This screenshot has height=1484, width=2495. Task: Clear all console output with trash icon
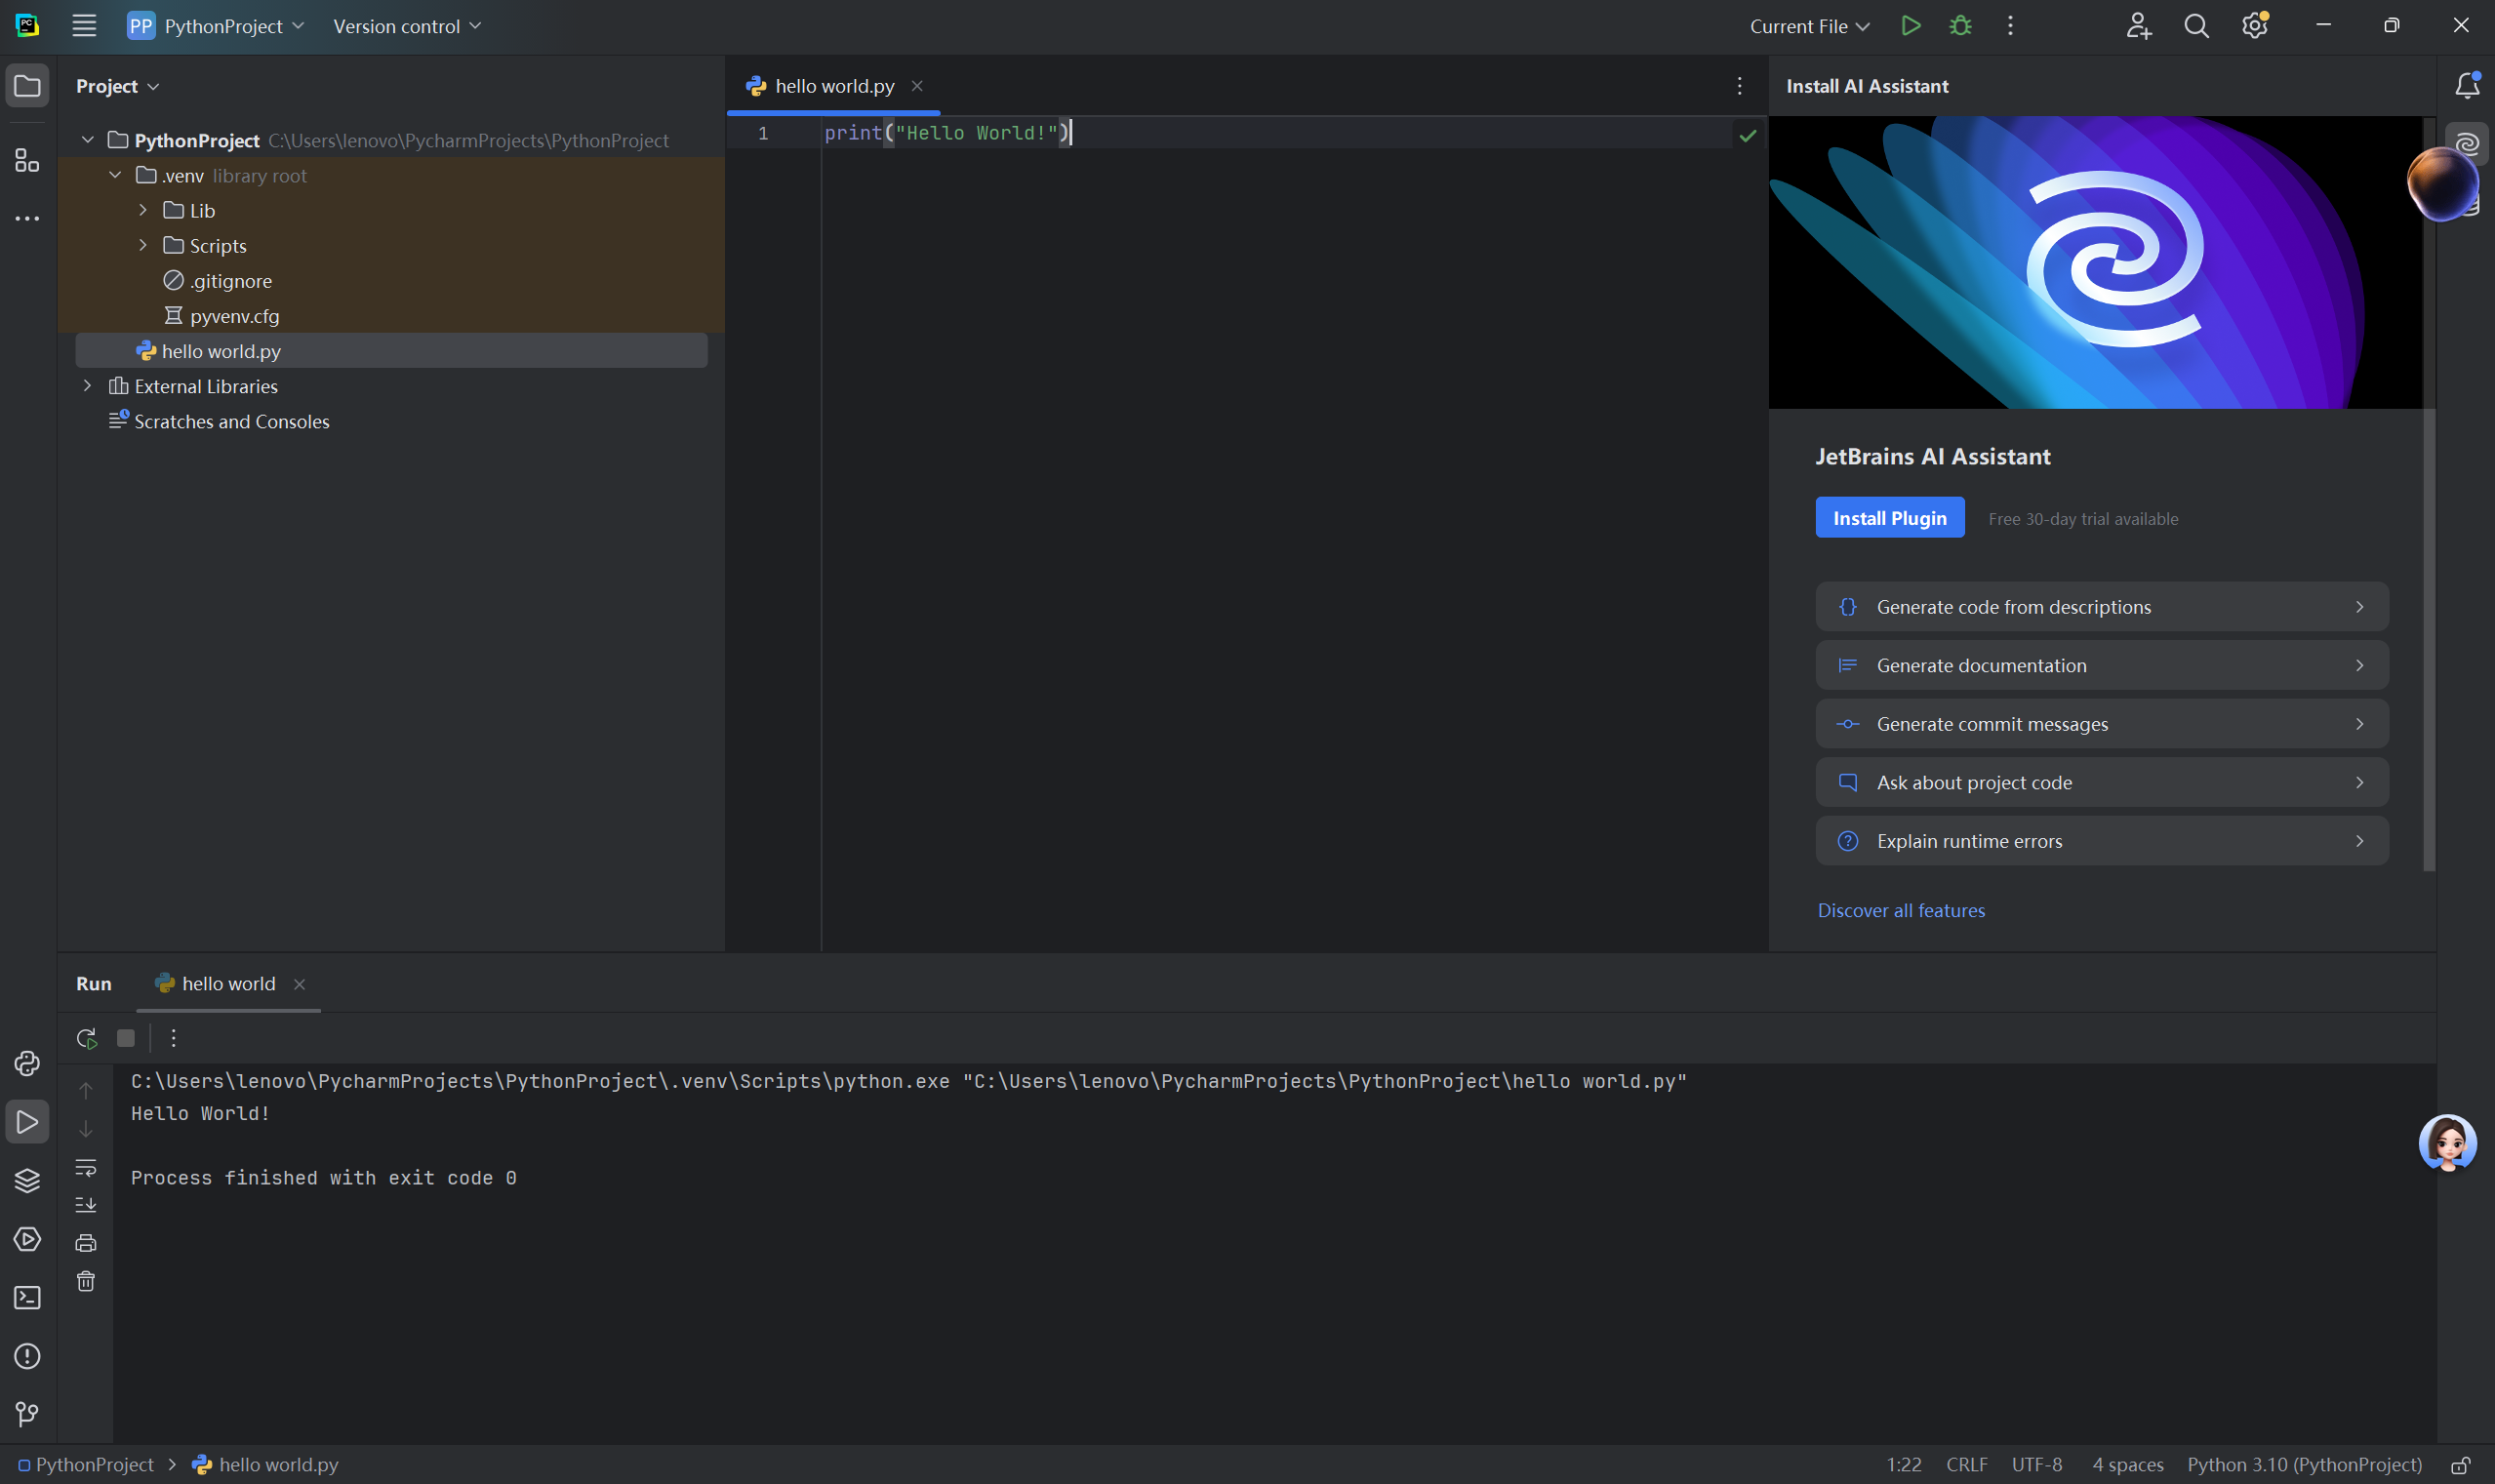point(86,1281)
